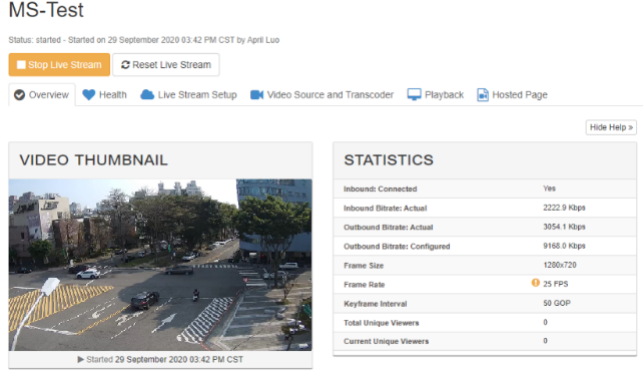Click the Stop Live Stream button

[x=59, y=65]
